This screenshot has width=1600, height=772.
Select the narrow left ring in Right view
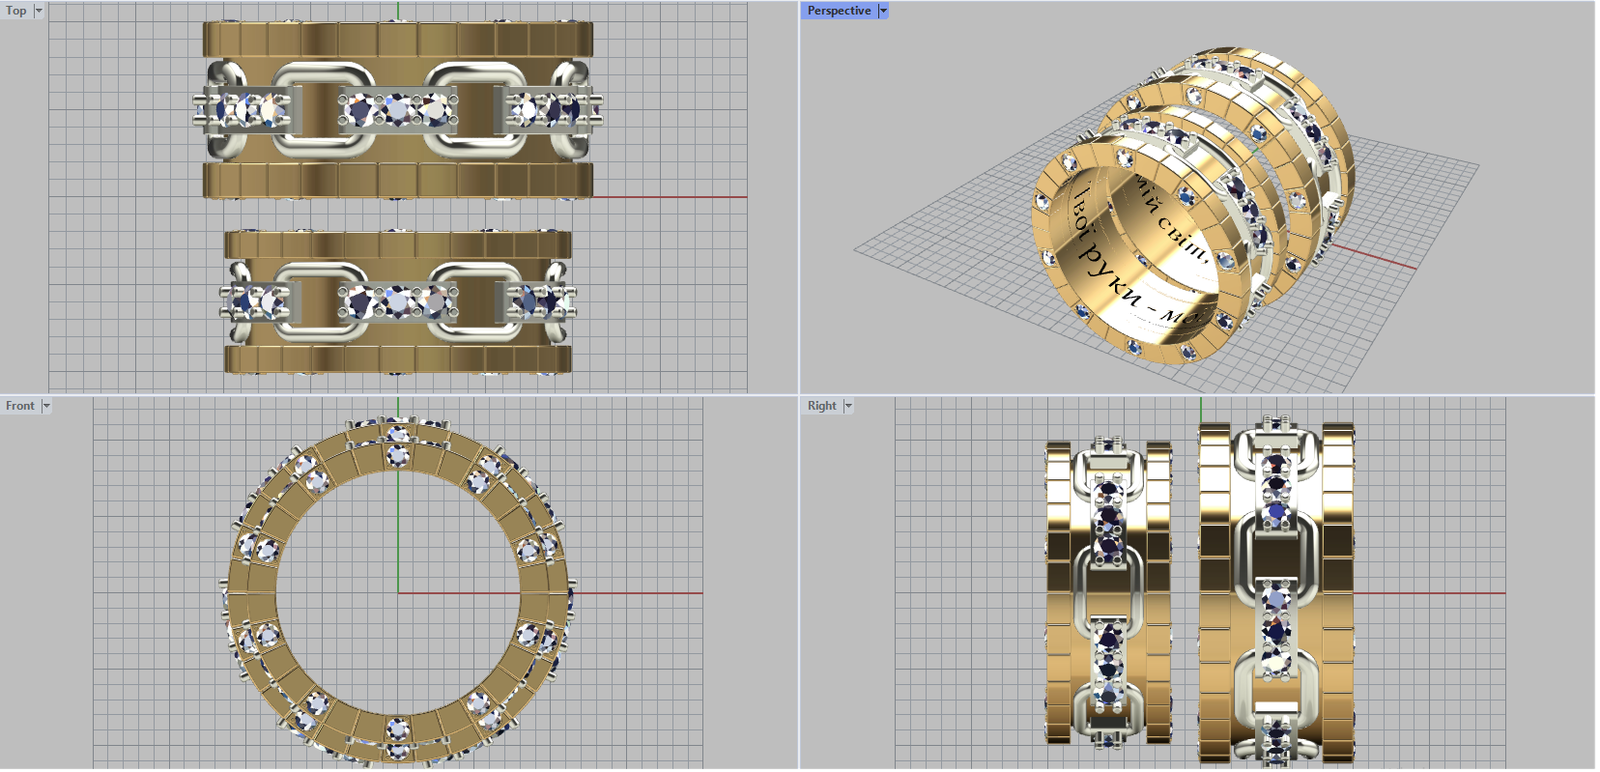[x=1058, y=590]
